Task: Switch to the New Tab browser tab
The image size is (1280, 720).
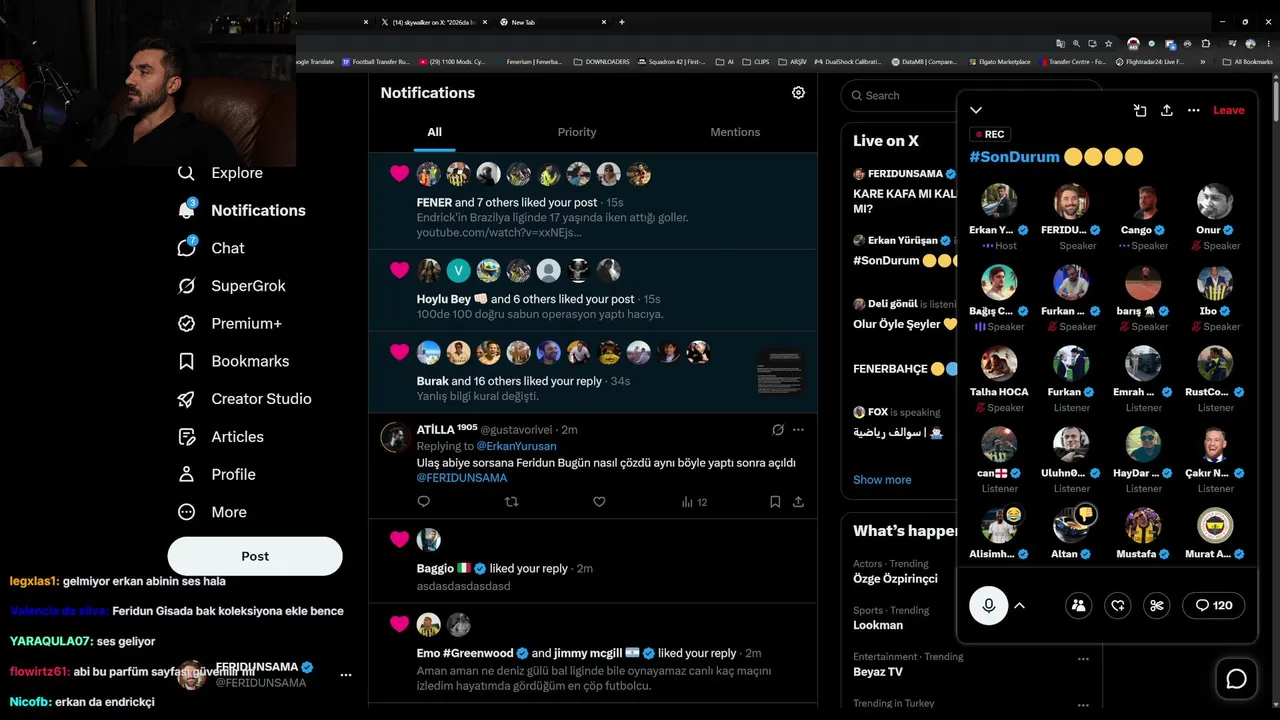Action: 553,22
